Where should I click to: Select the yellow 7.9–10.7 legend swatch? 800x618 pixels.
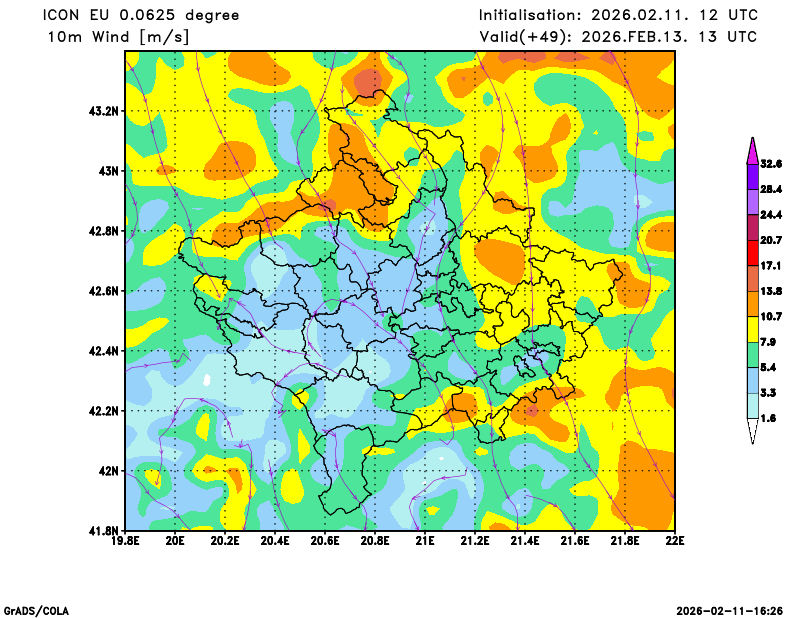point(751,329)
